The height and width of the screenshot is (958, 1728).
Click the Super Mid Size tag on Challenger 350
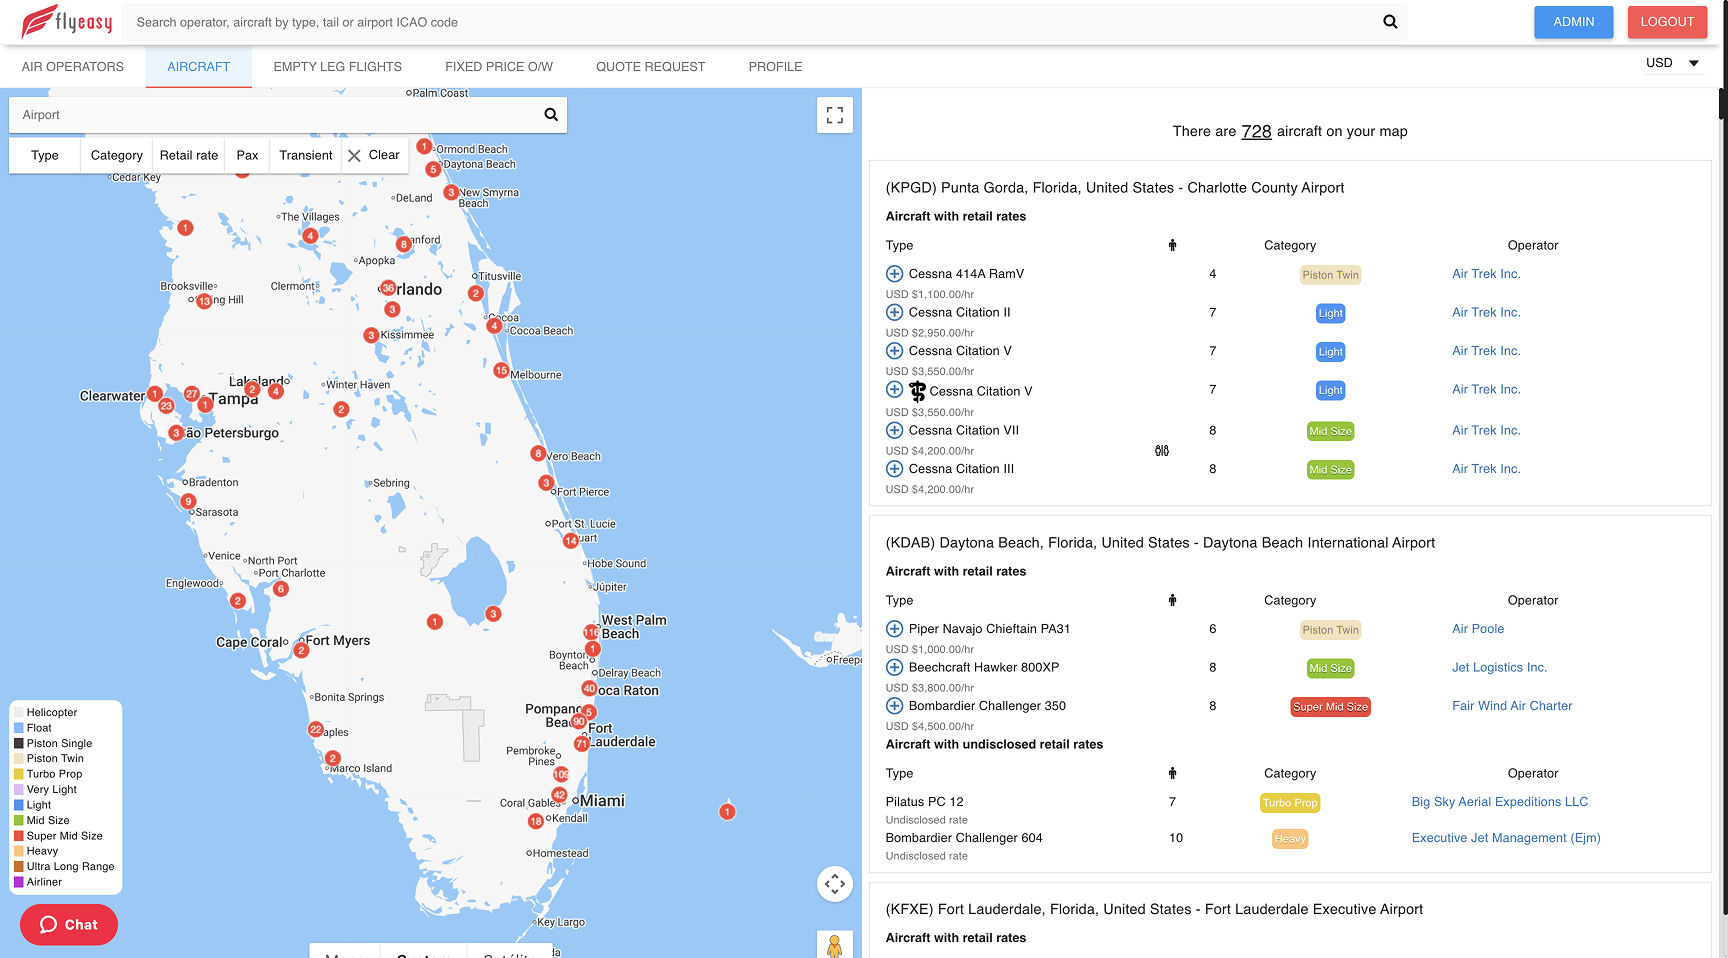pyautogui.click(x=1330, y=707)
